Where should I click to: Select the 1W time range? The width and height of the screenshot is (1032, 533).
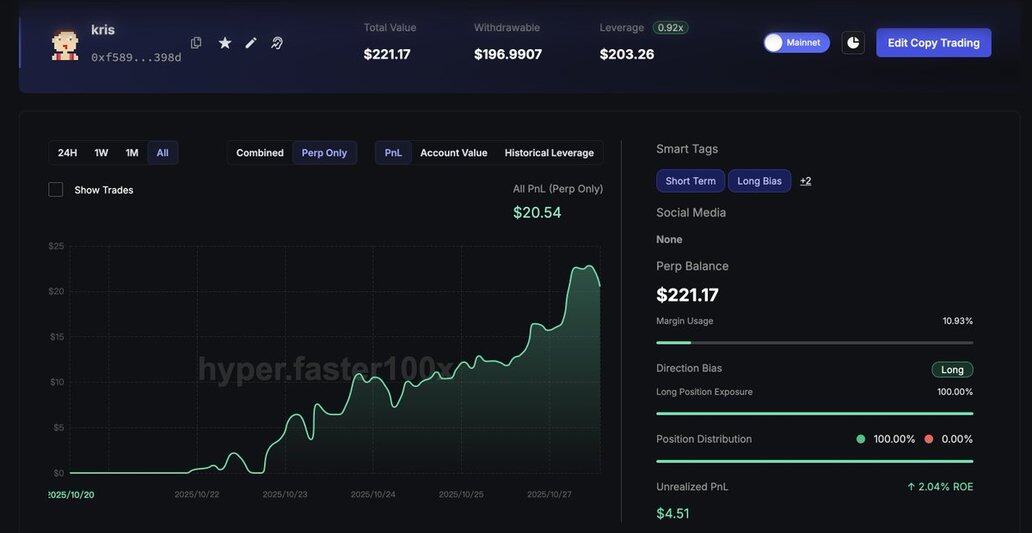pyautogui.click(x=101, y=153)
